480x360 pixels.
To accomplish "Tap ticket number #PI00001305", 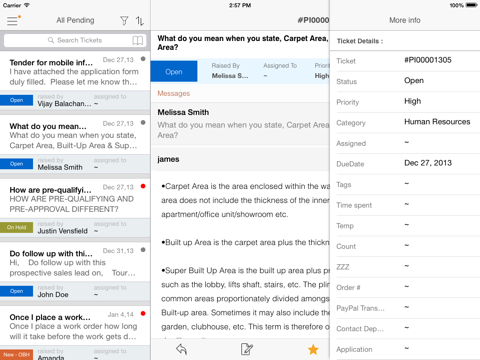I will [x=428, y=60].
